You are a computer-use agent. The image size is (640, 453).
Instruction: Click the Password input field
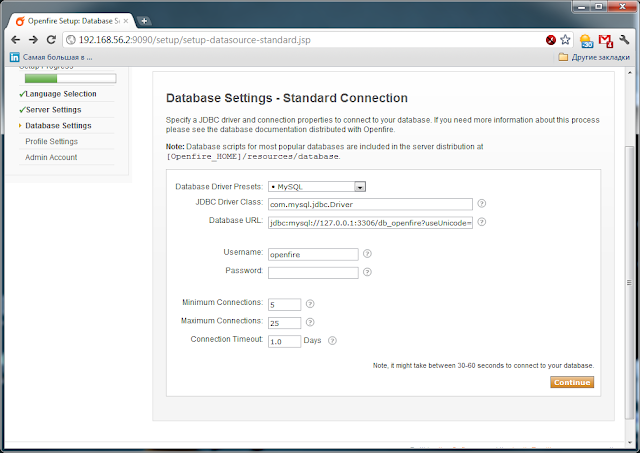[313, 273]
